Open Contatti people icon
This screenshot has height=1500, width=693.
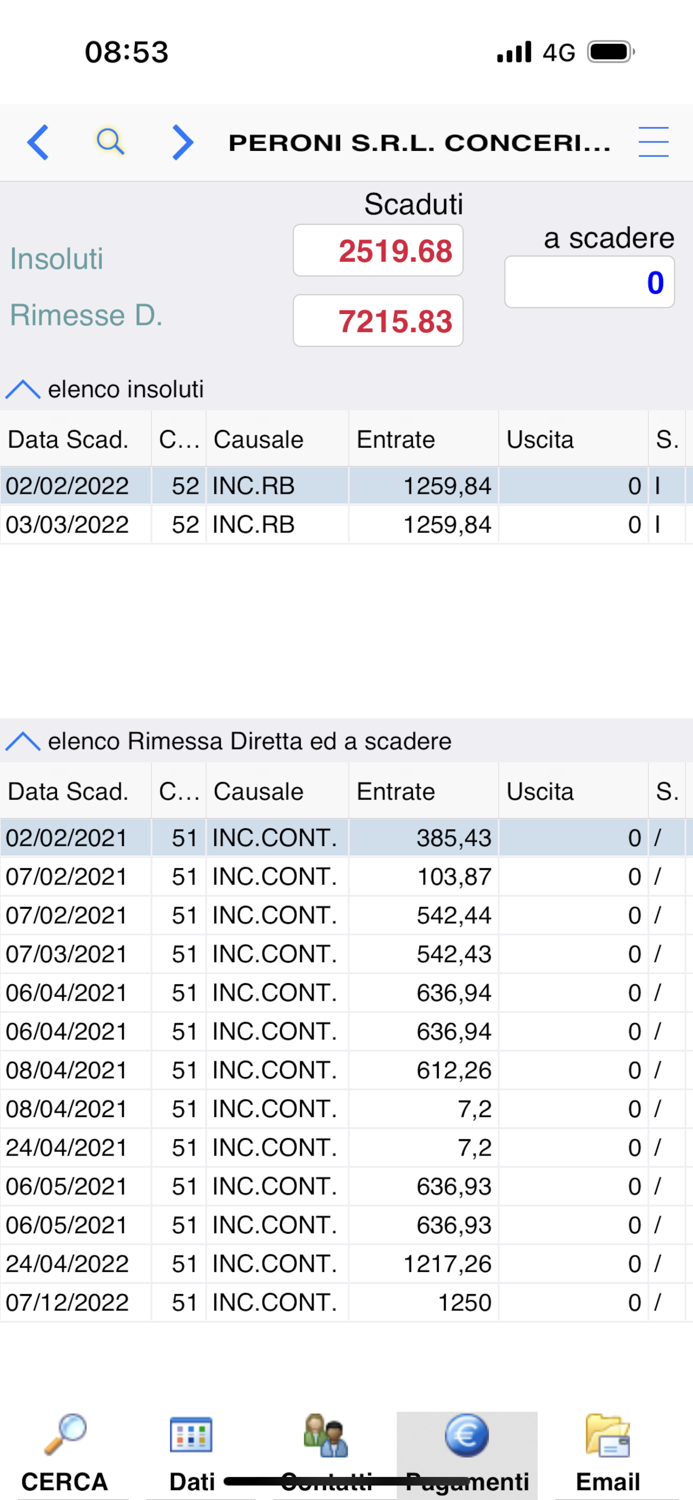pos(326,1435)
